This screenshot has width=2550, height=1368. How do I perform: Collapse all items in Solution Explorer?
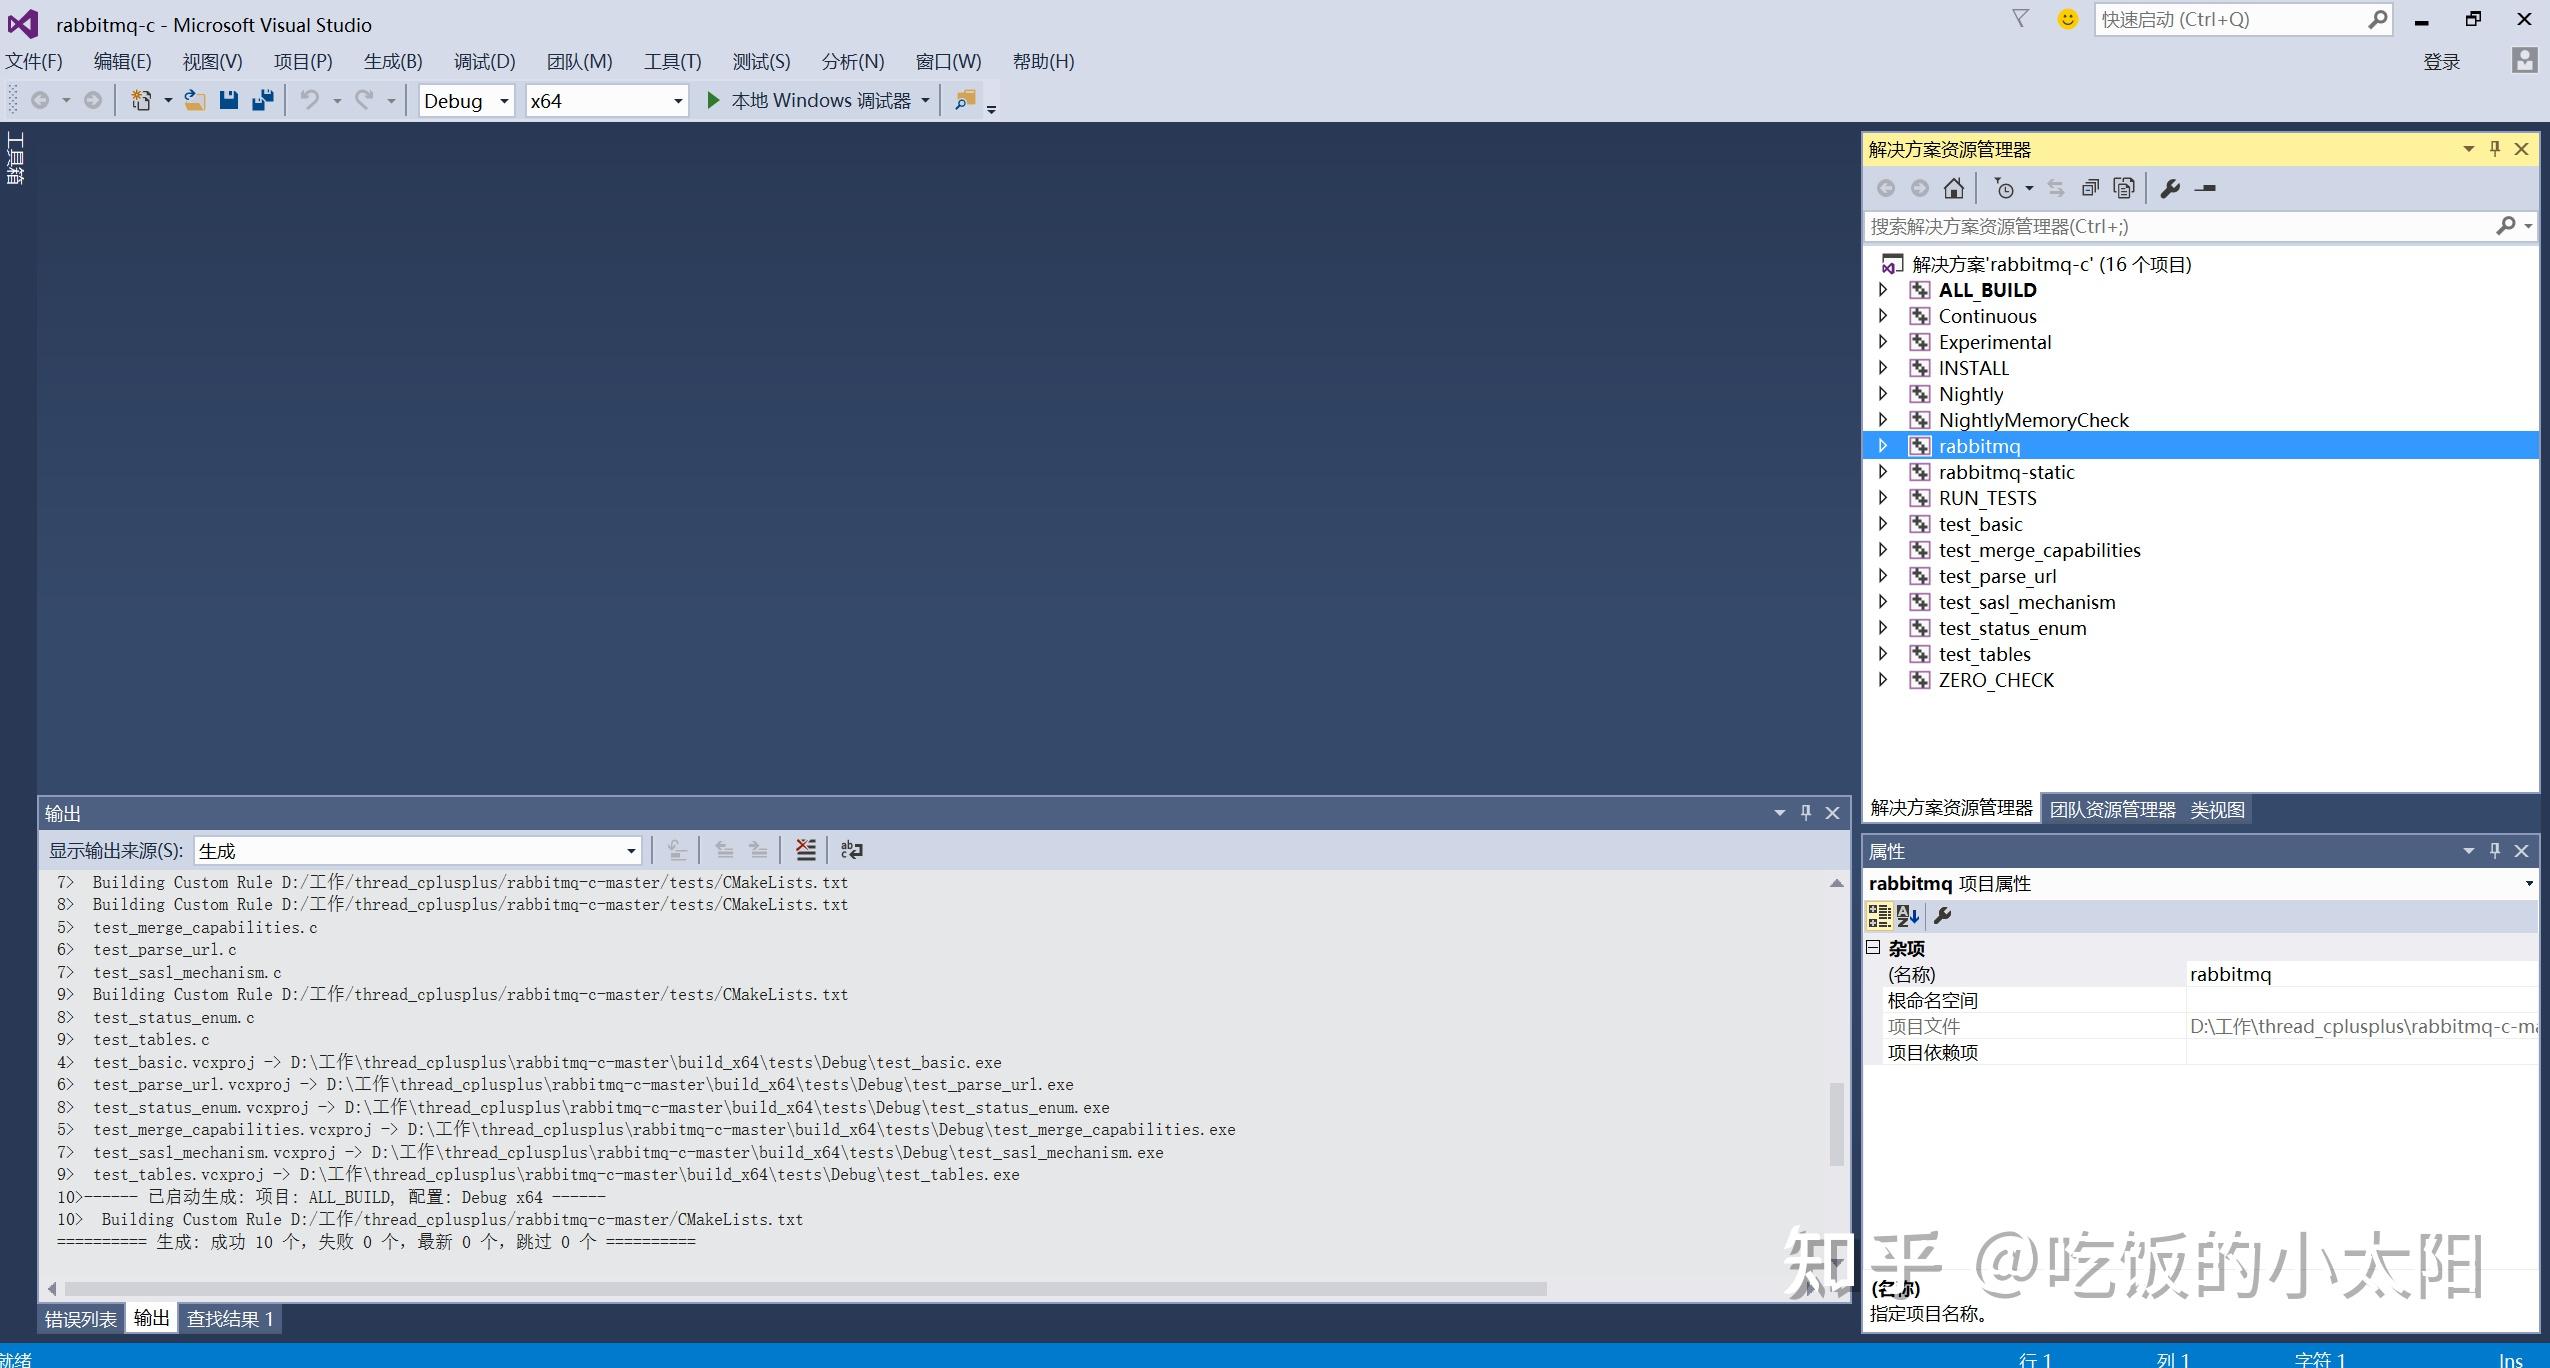[2090, 188]
